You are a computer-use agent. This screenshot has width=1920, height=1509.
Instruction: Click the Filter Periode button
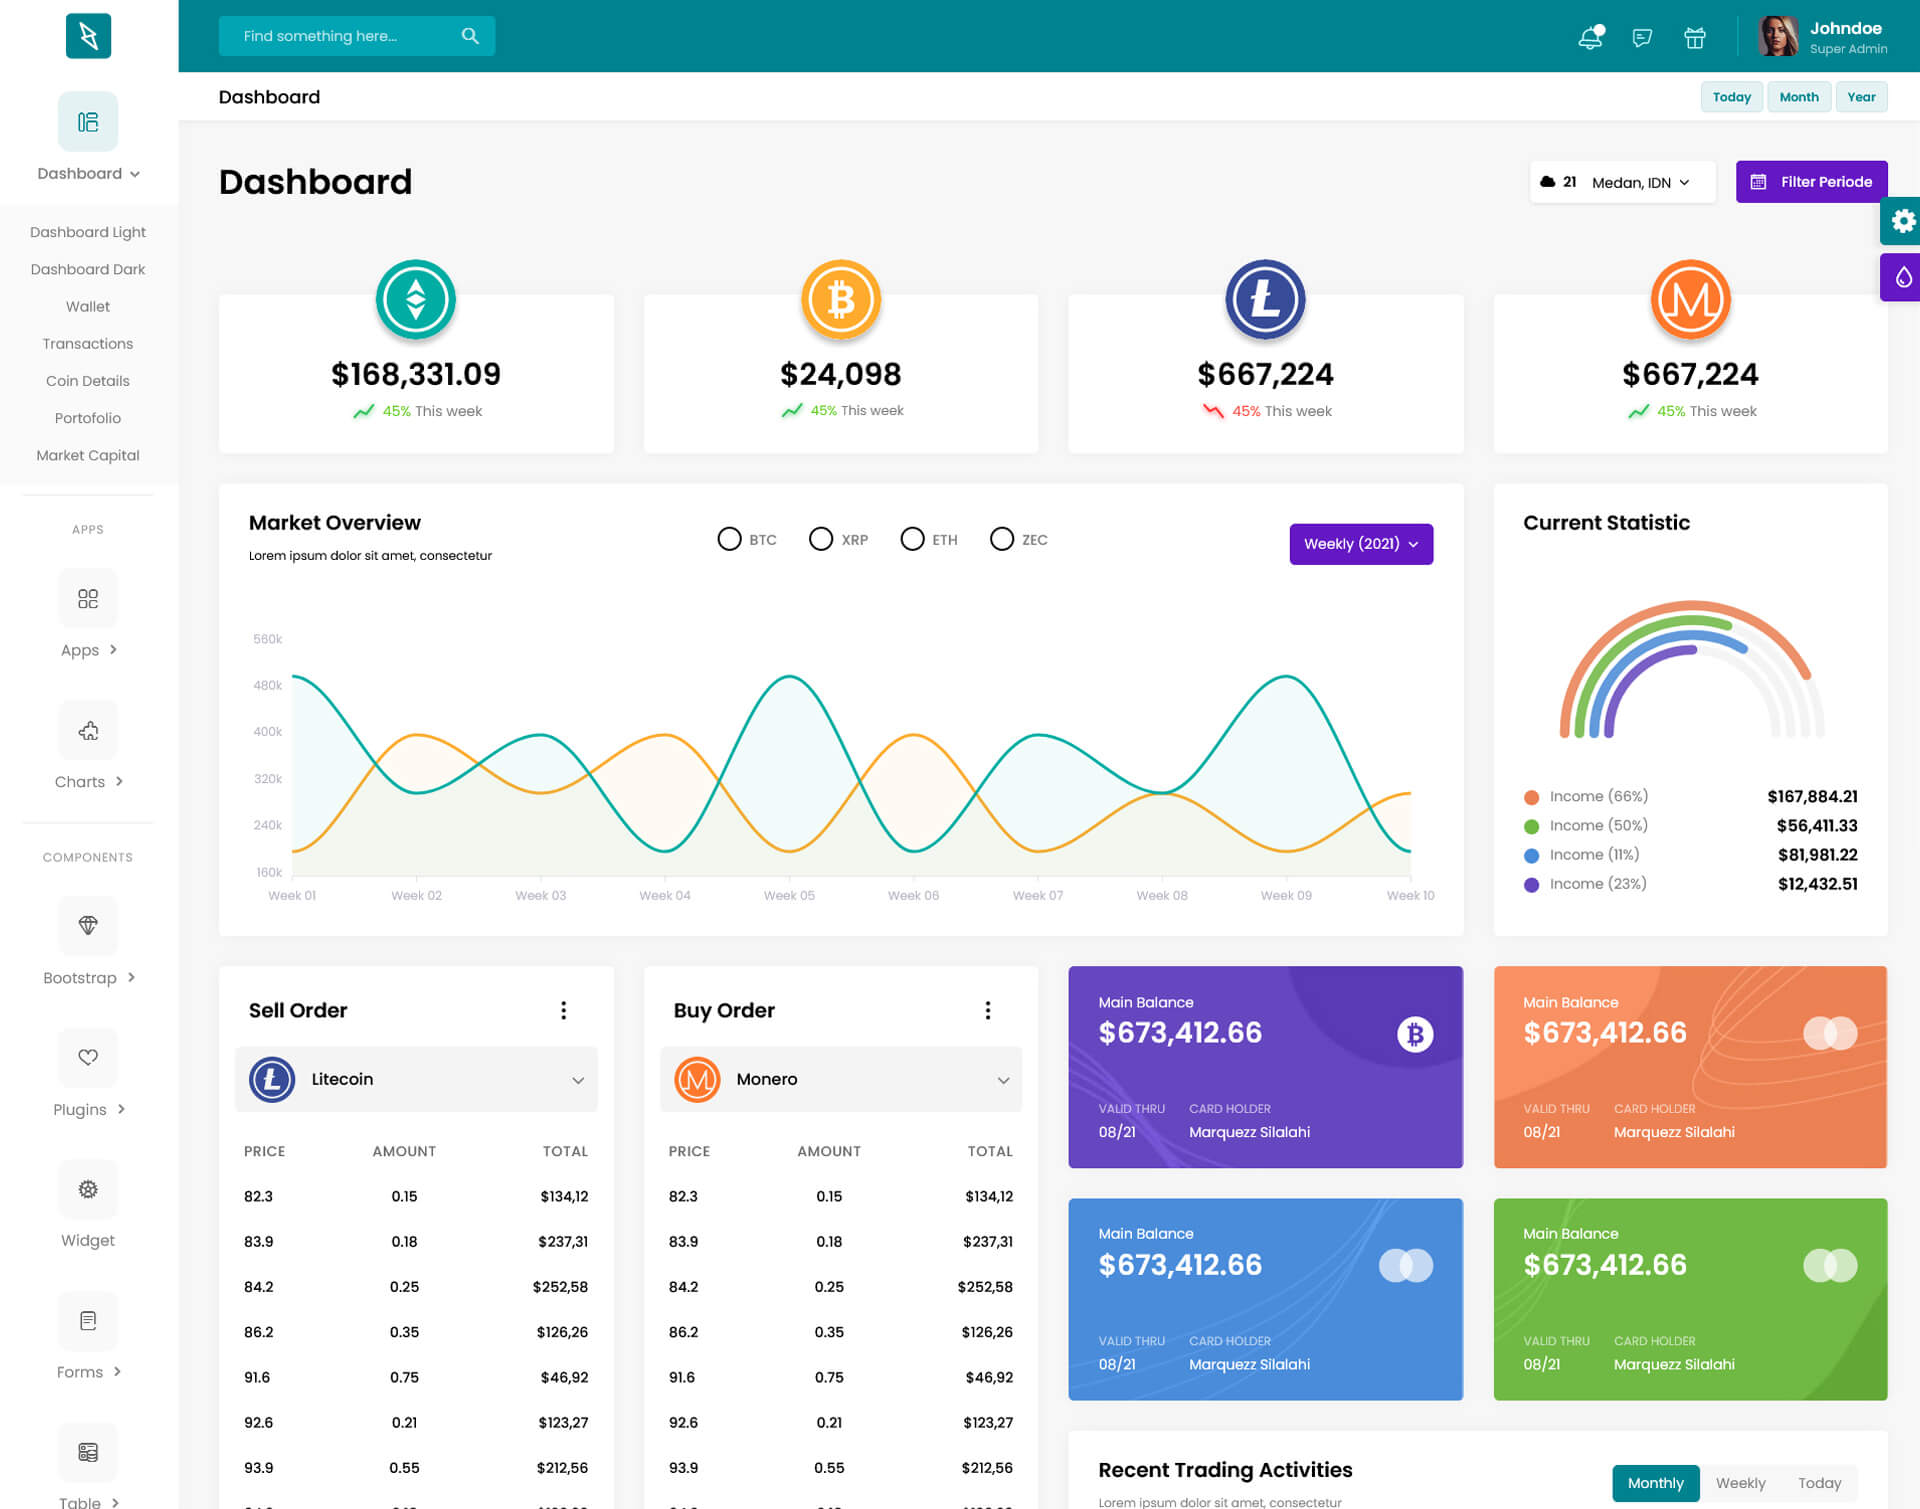(x=1811, y=182)
